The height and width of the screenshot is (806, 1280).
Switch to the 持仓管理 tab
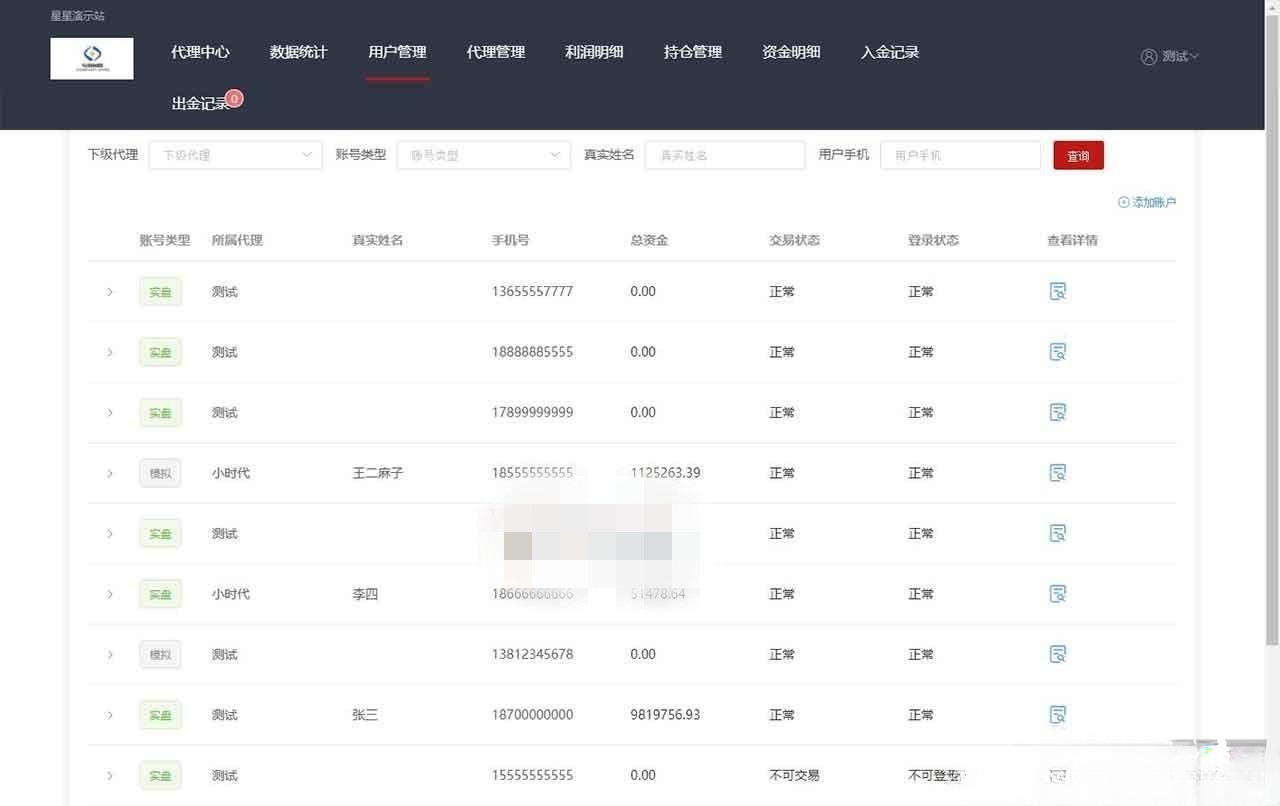coord(692,52)
